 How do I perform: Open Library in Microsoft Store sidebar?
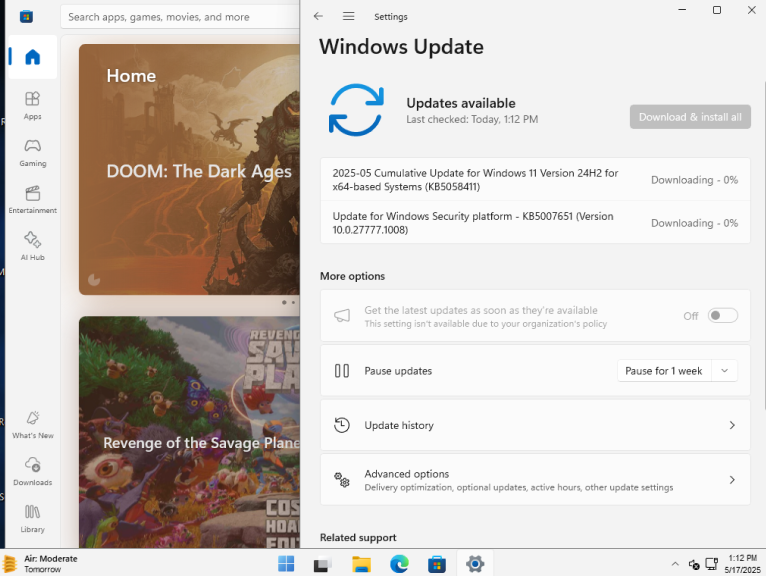[x=32, y=518]
